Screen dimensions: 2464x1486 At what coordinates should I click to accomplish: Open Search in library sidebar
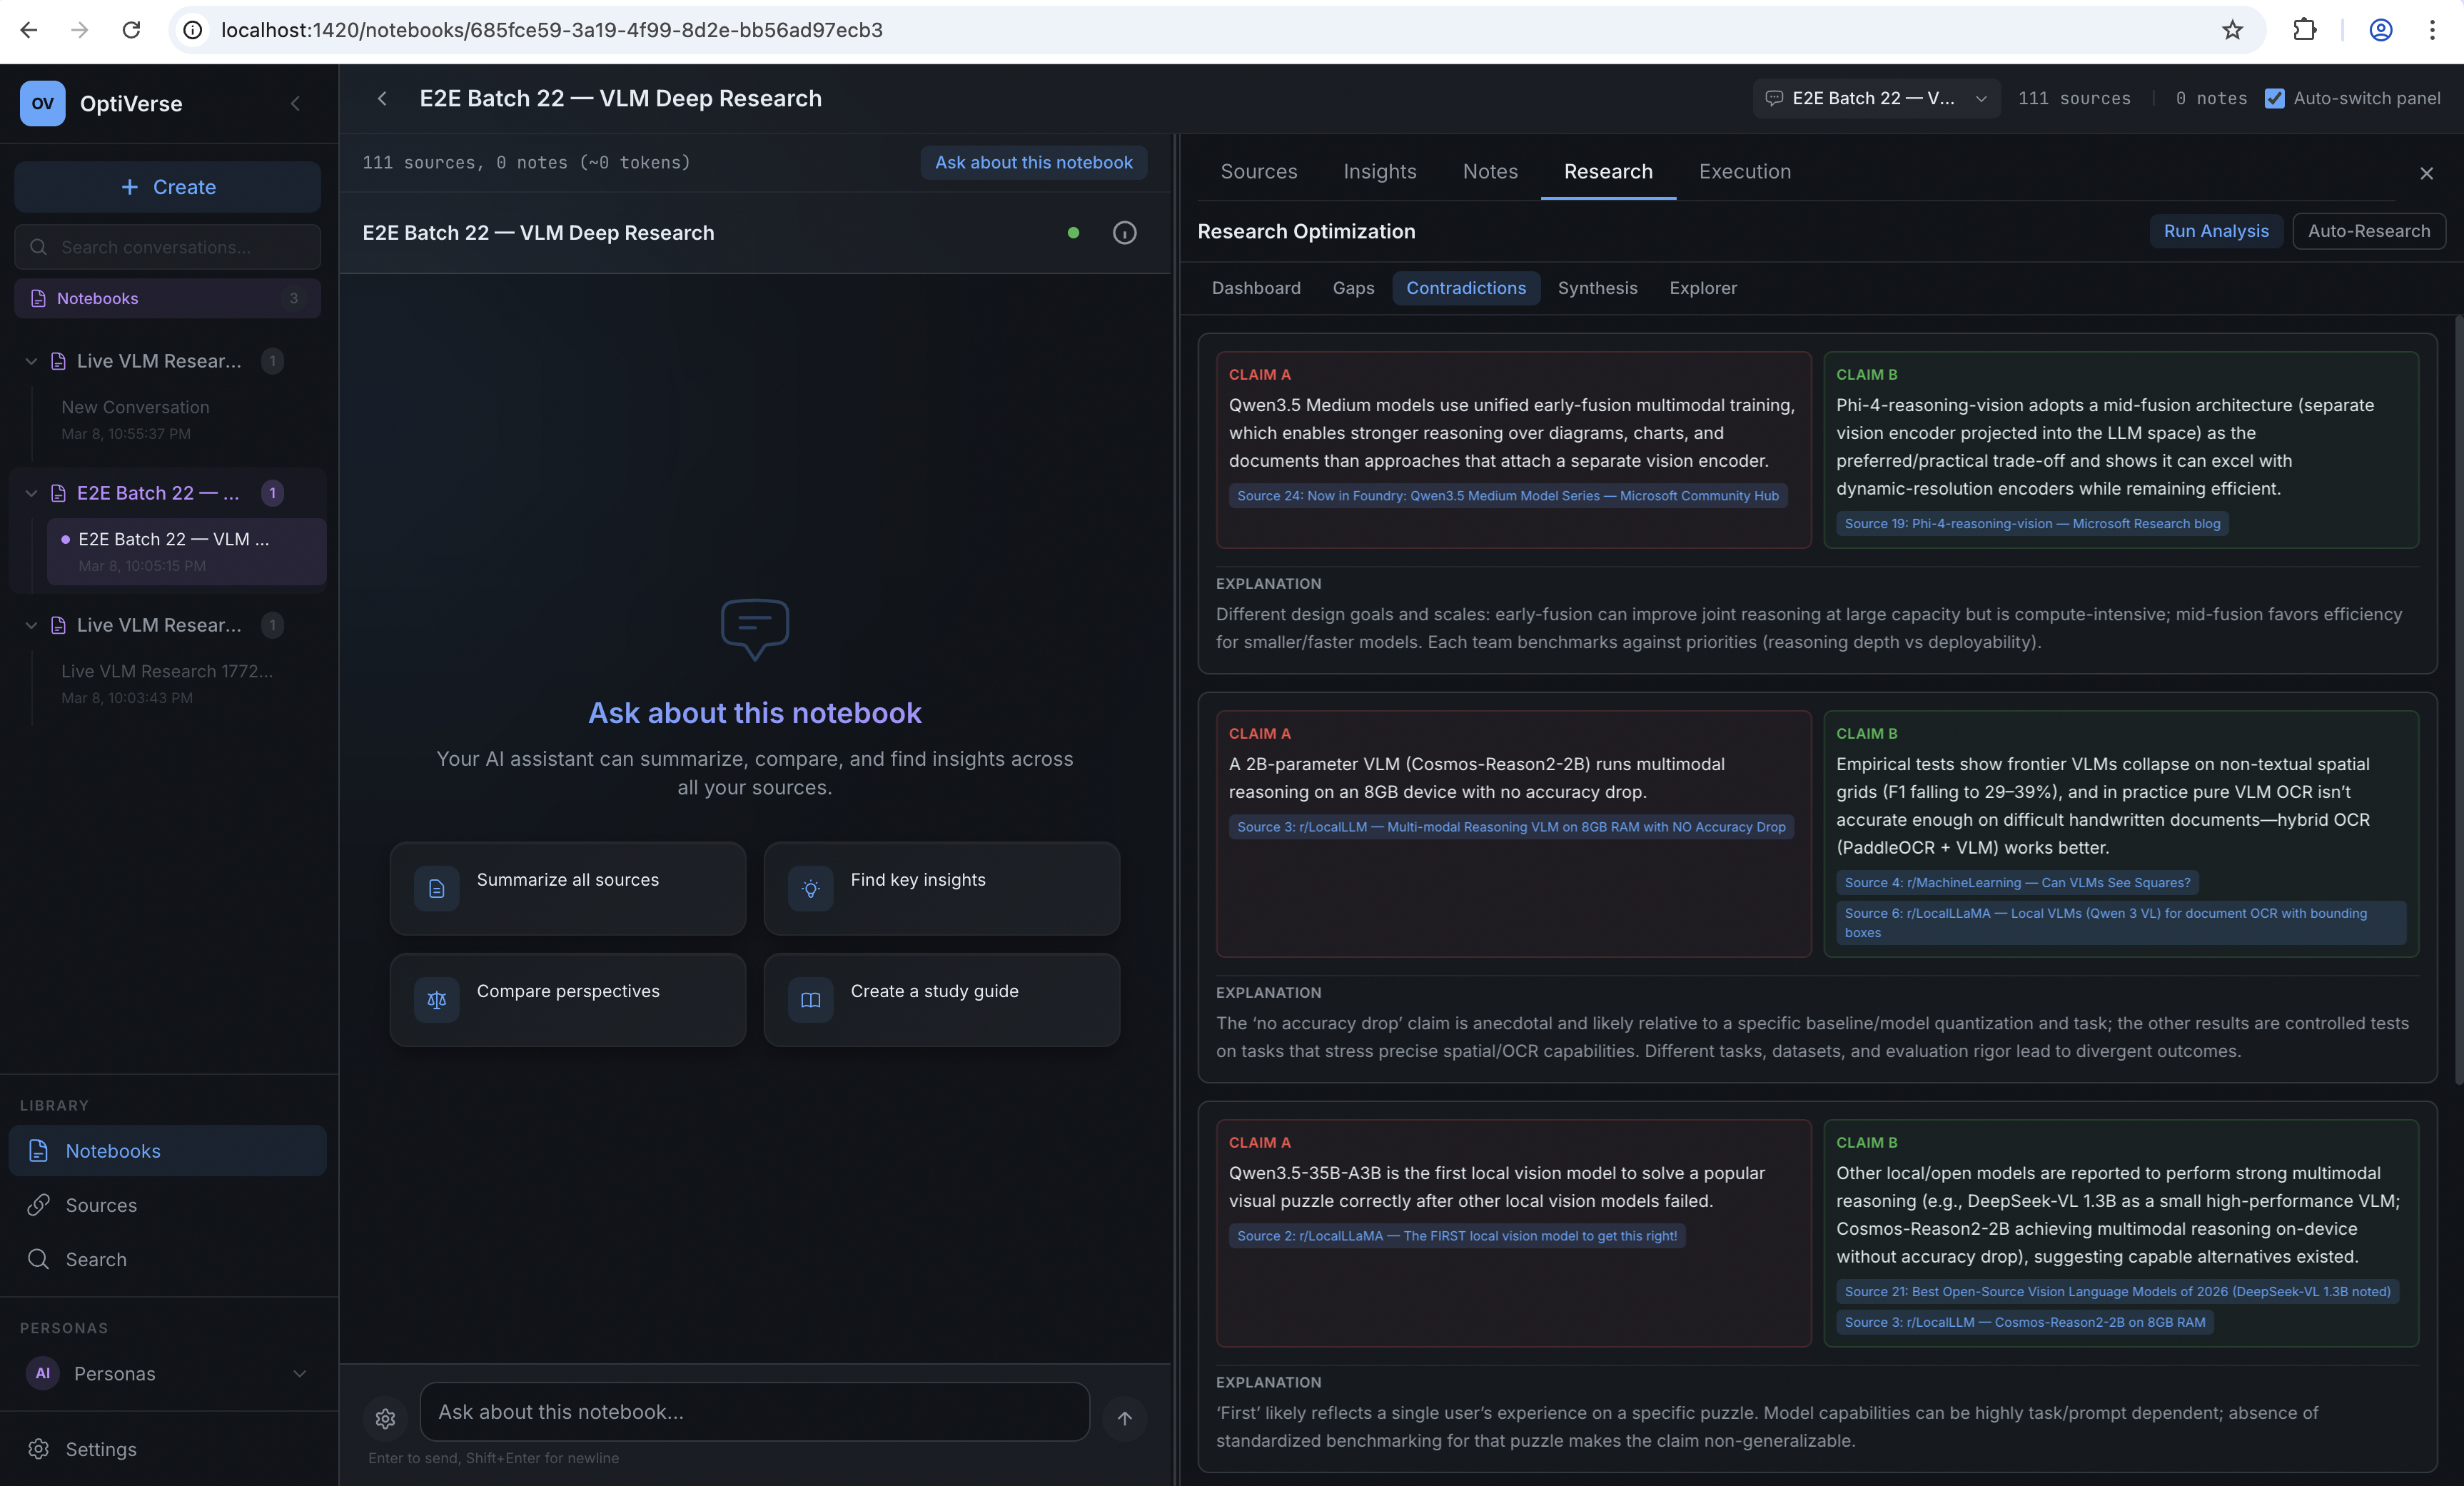[167, 1258]
